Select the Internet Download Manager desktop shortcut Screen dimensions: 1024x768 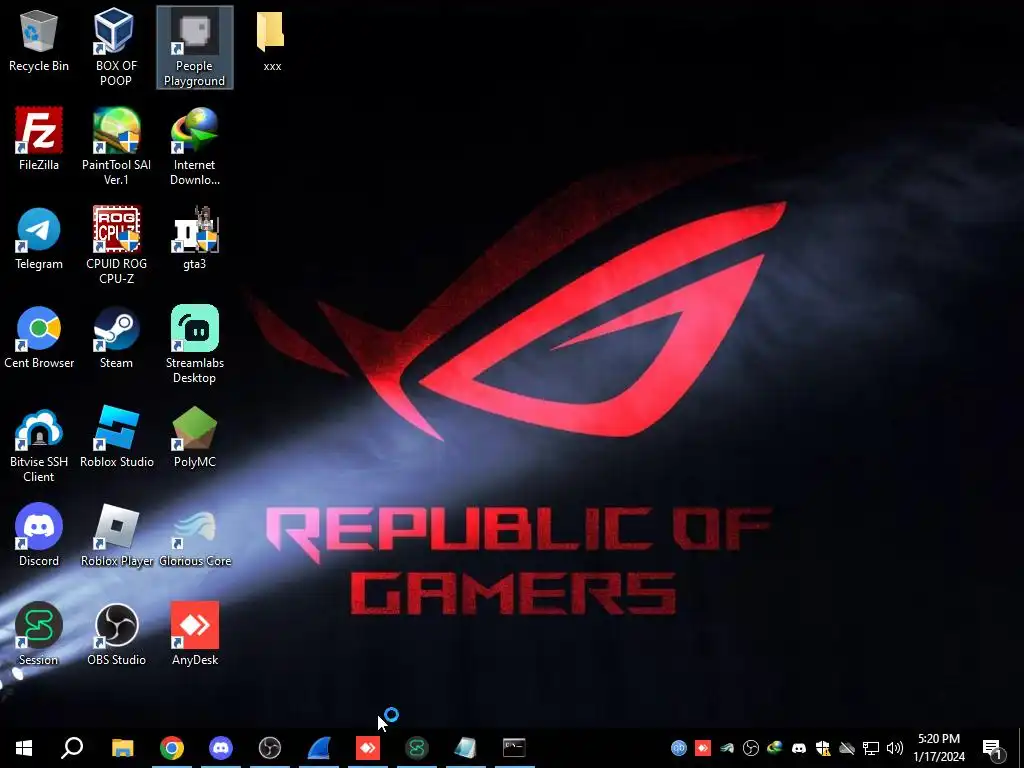pyautogui.click(x=194, y=146)
